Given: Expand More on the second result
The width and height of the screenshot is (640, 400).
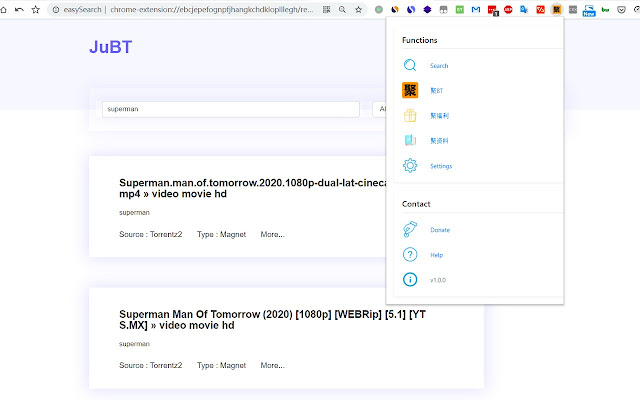Looking at the screenshot, I should [x=272, y=366].
